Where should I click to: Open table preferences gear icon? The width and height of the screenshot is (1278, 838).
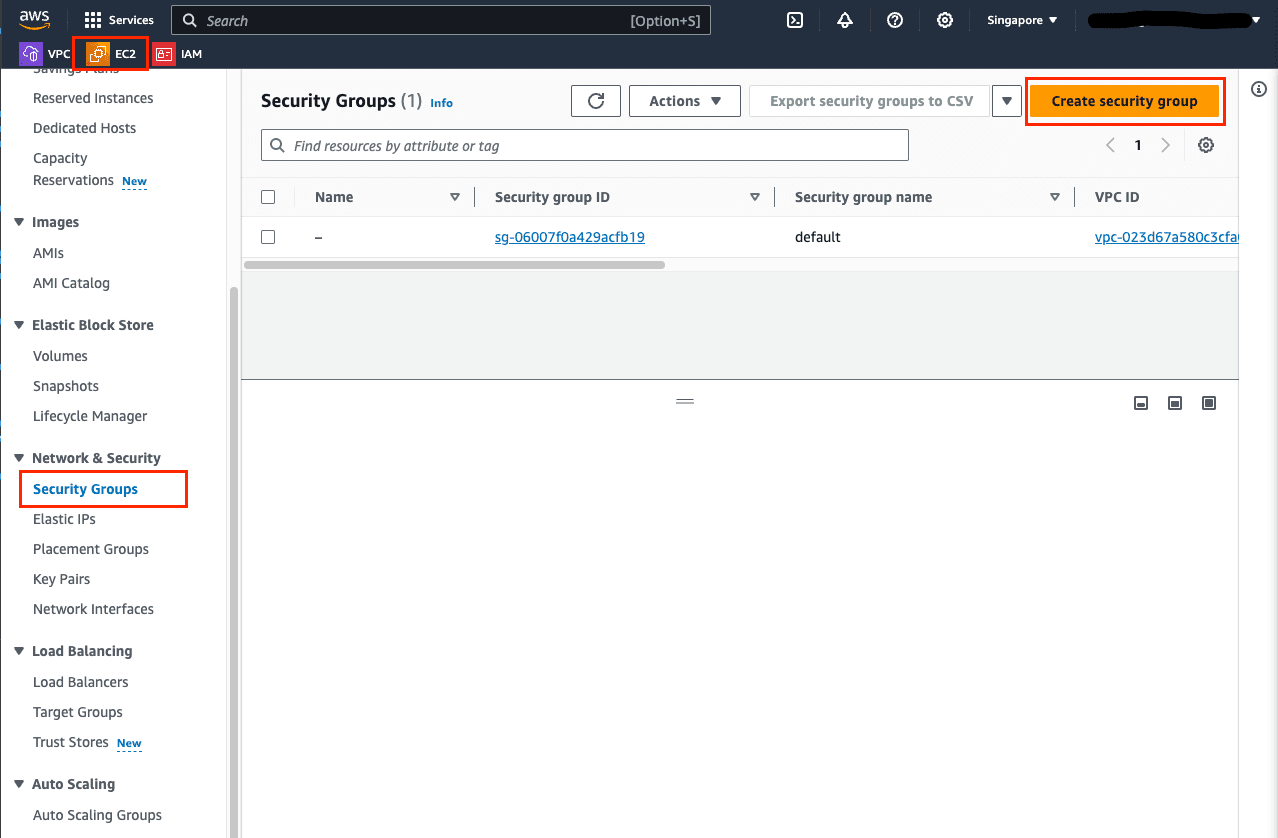[1206, 145]
